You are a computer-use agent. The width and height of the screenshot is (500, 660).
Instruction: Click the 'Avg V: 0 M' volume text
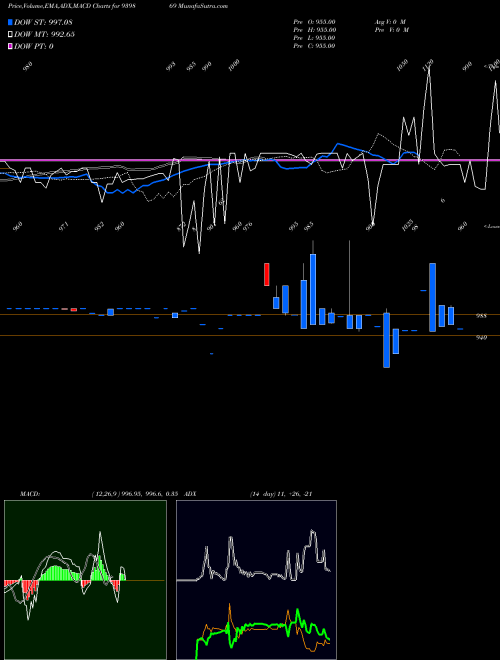[390, 22]
